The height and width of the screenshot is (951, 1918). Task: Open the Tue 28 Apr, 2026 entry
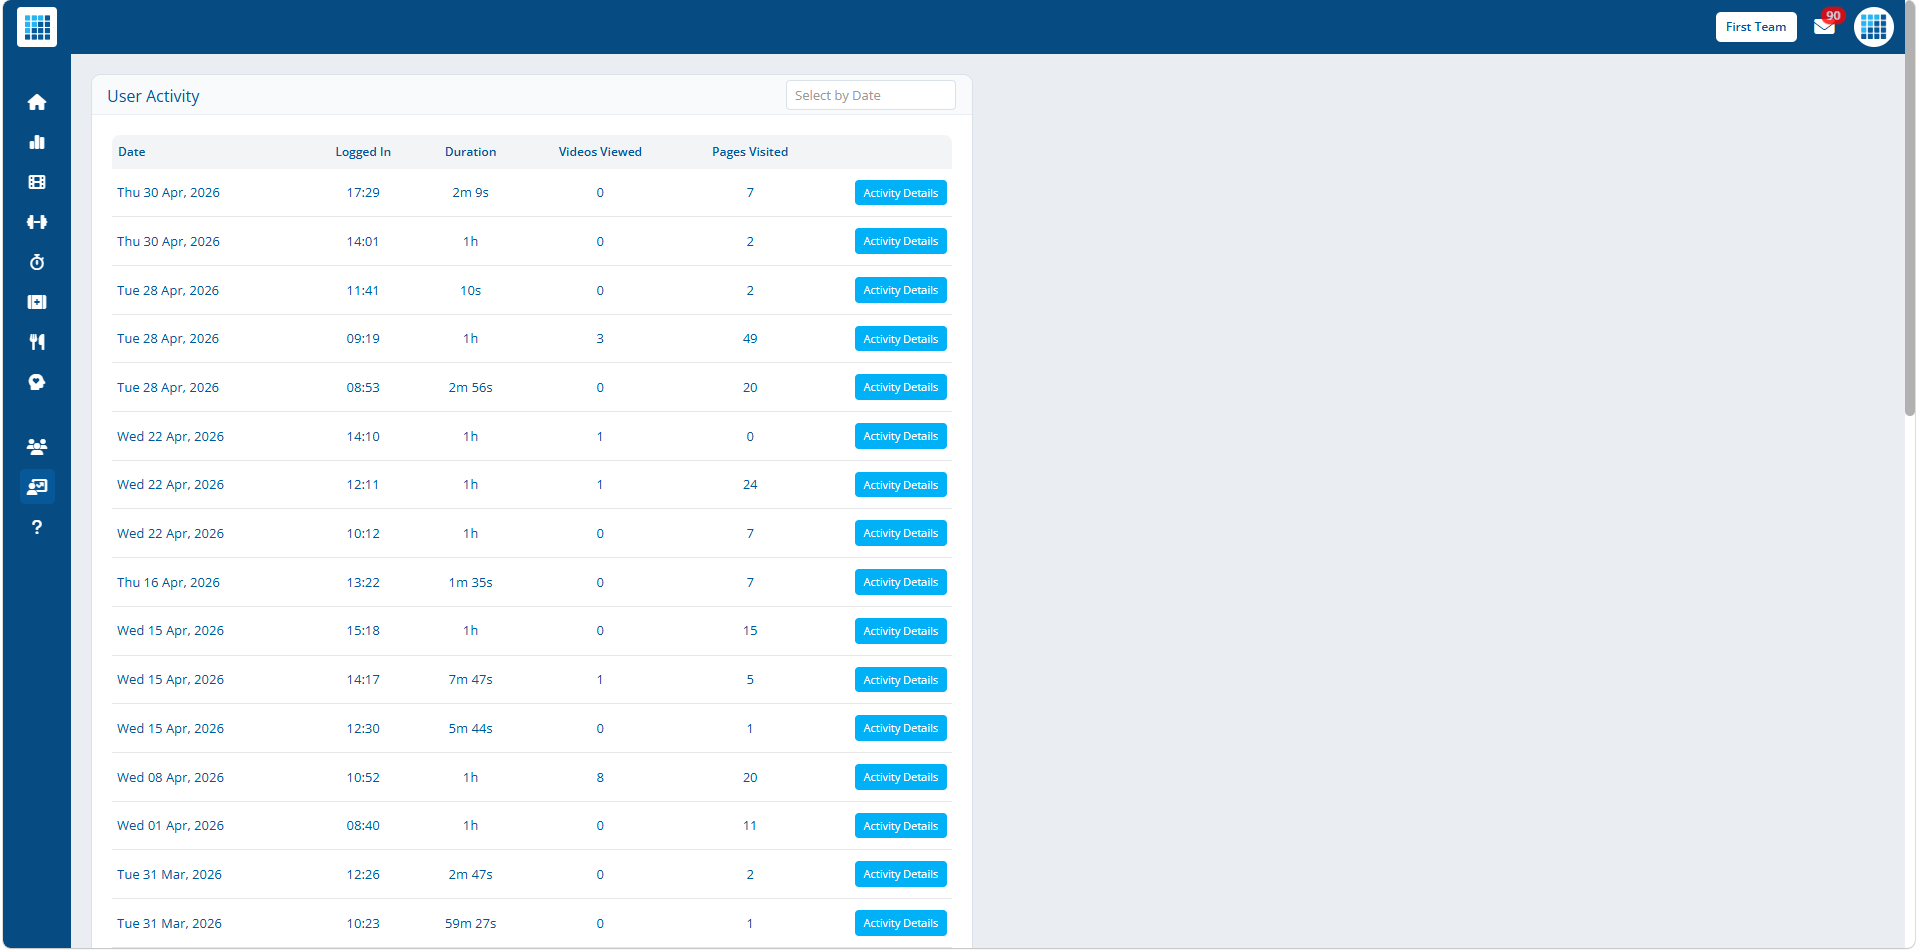168,290
